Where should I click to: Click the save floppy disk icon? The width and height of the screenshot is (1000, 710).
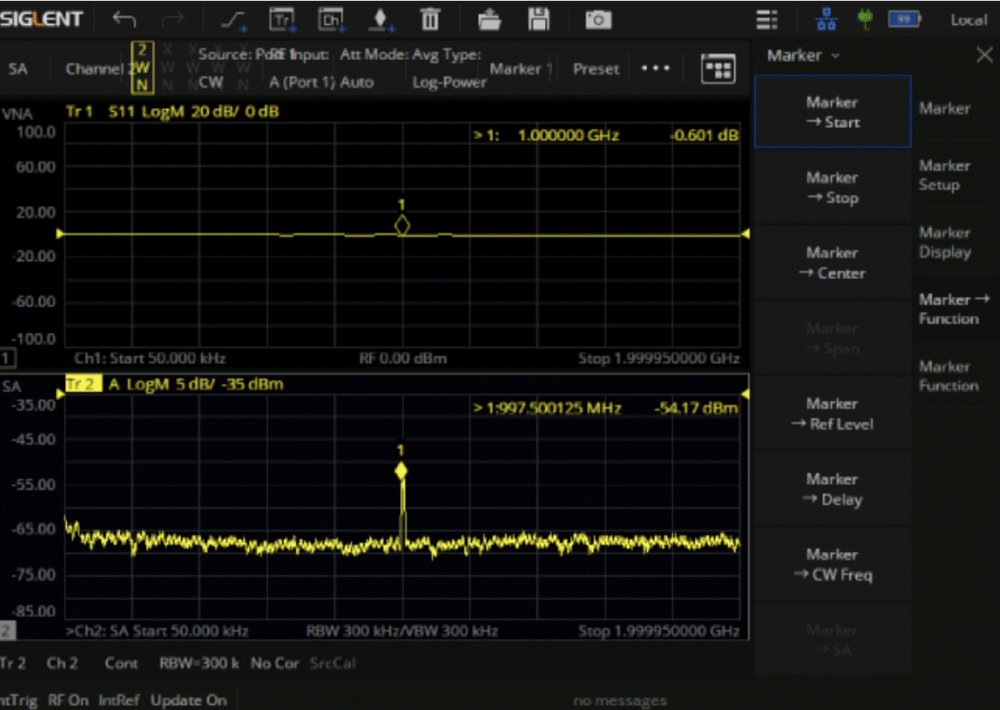538,20
